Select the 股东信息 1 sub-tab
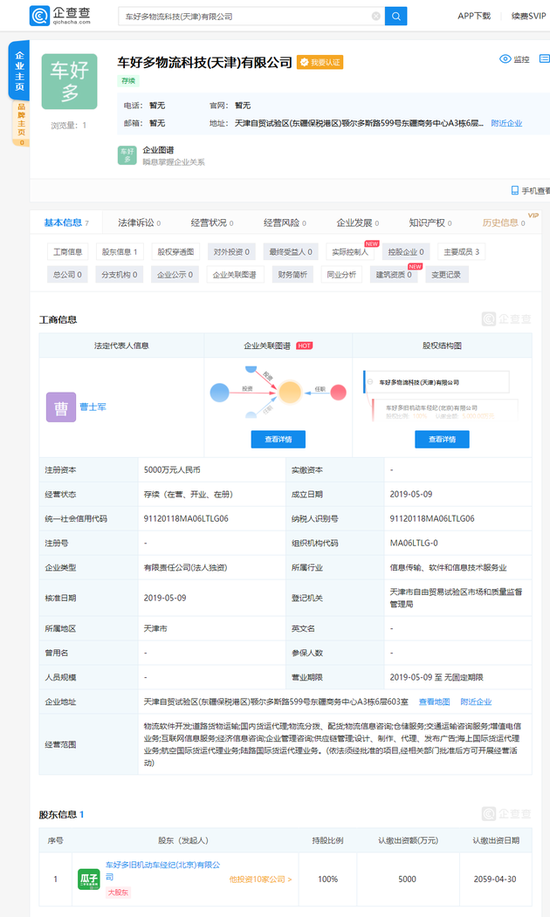This screenshot has height=917, width=550. (119, 252)
